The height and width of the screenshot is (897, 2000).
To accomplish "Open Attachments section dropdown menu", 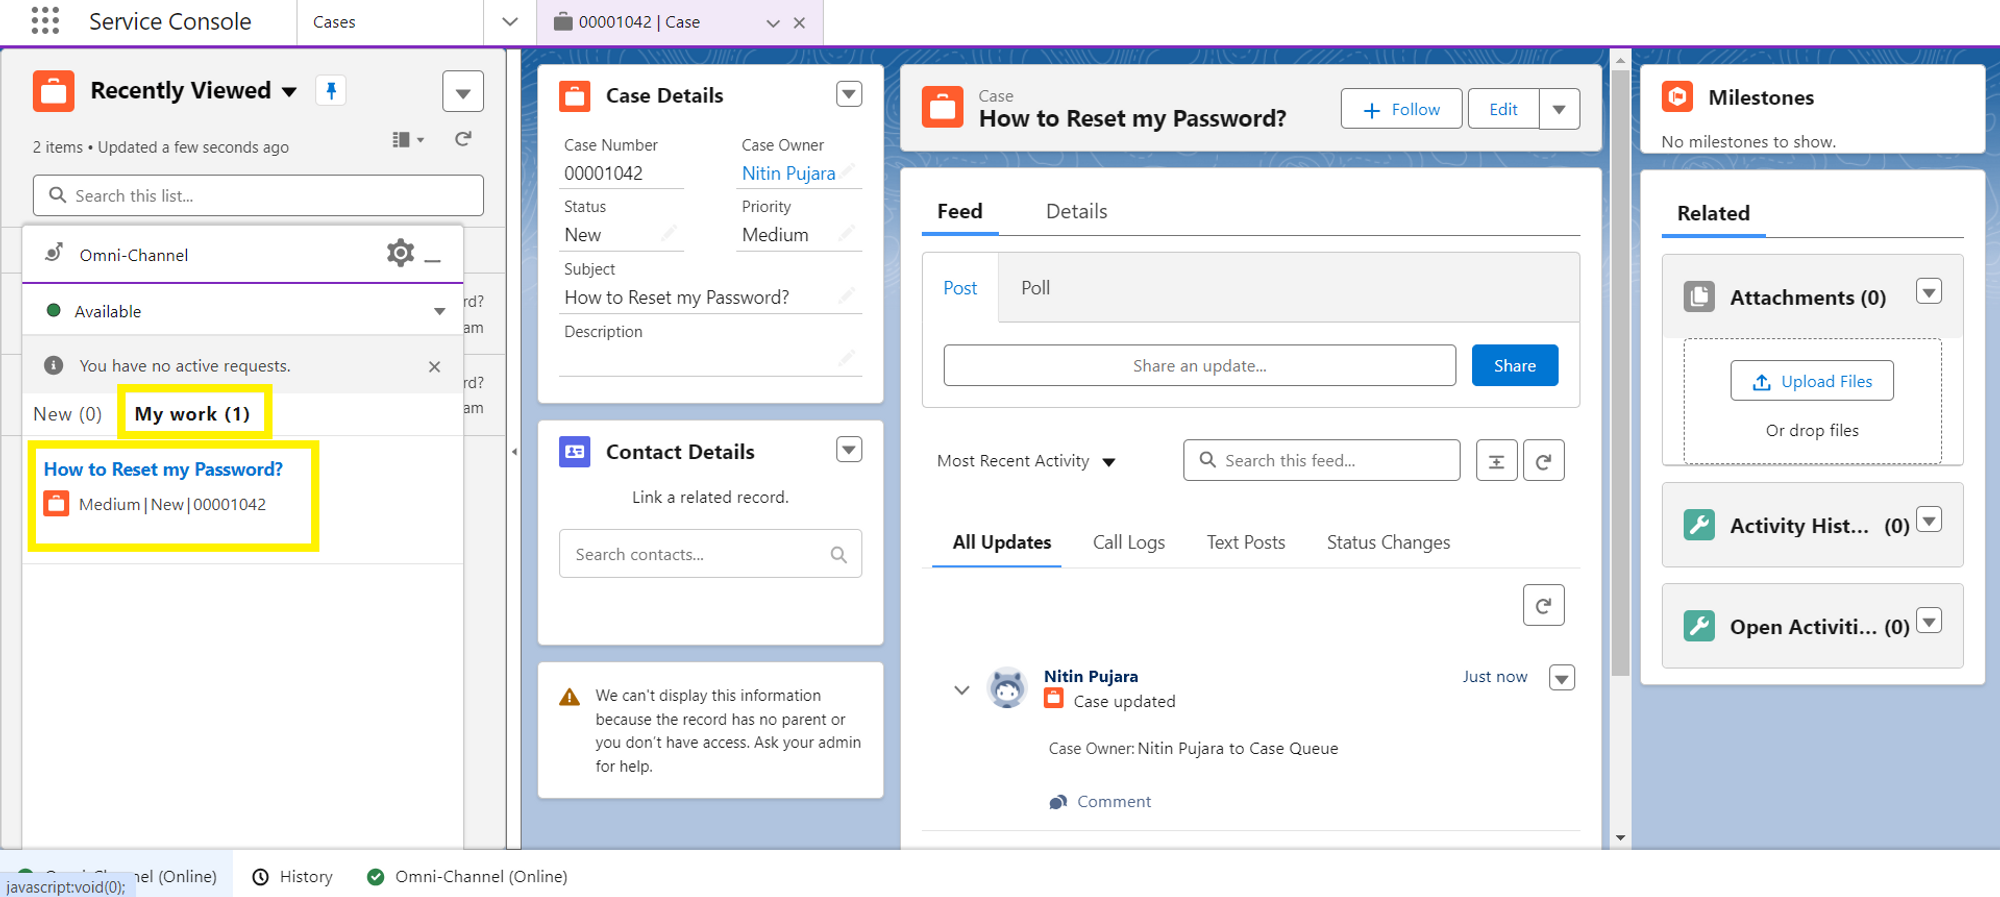I will coord(1929,292).
